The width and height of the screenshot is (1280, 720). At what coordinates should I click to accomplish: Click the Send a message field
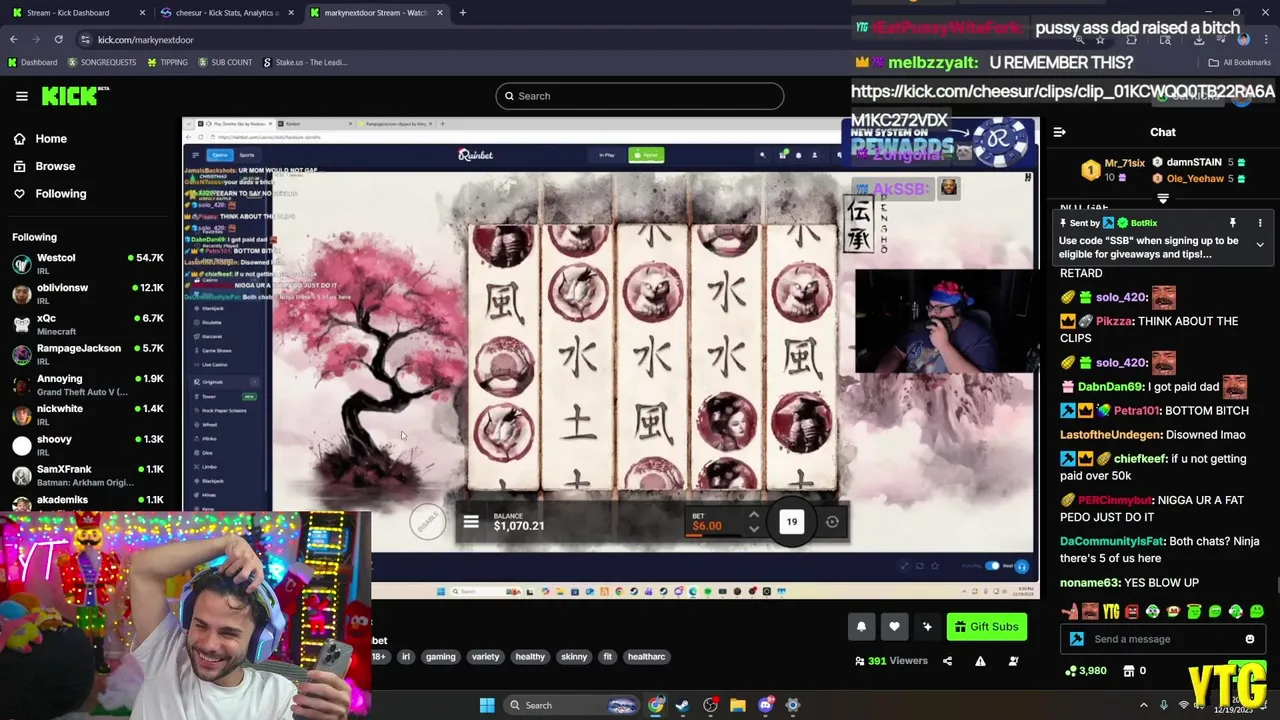(x=1162, y=639)
